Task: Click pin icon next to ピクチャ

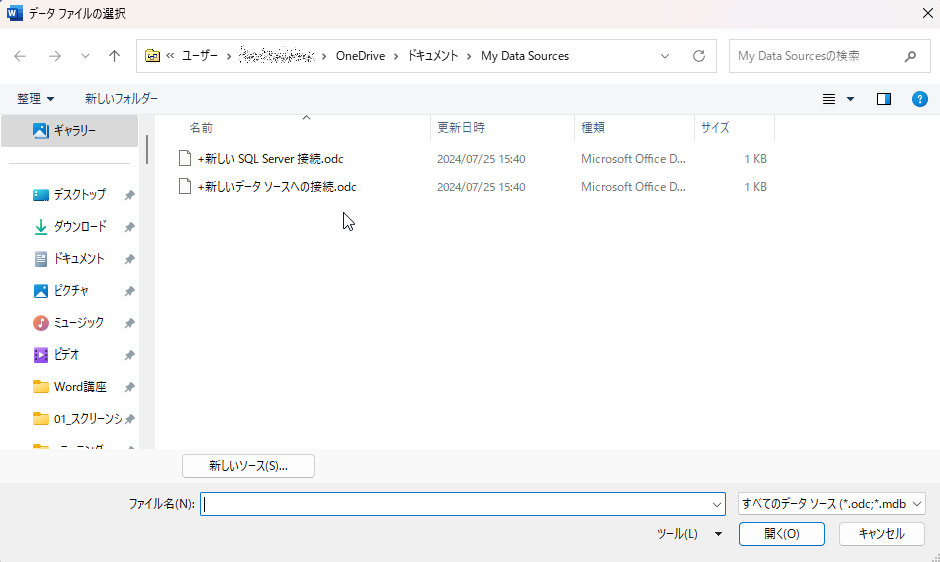Action: click(x=129, y=291)
